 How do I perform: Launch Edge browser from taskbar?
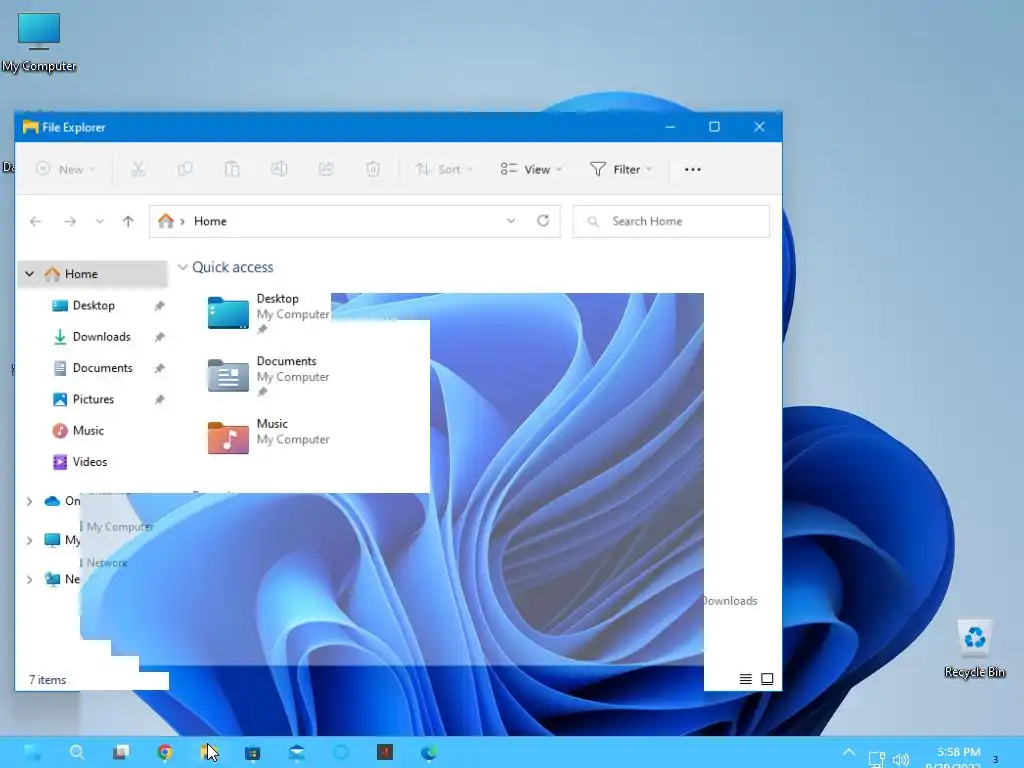429,752
